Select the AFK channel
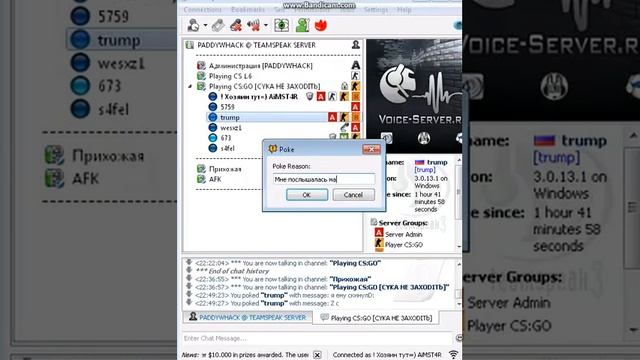640x360 pixels. pyautogui.click(x=215, y=179)
